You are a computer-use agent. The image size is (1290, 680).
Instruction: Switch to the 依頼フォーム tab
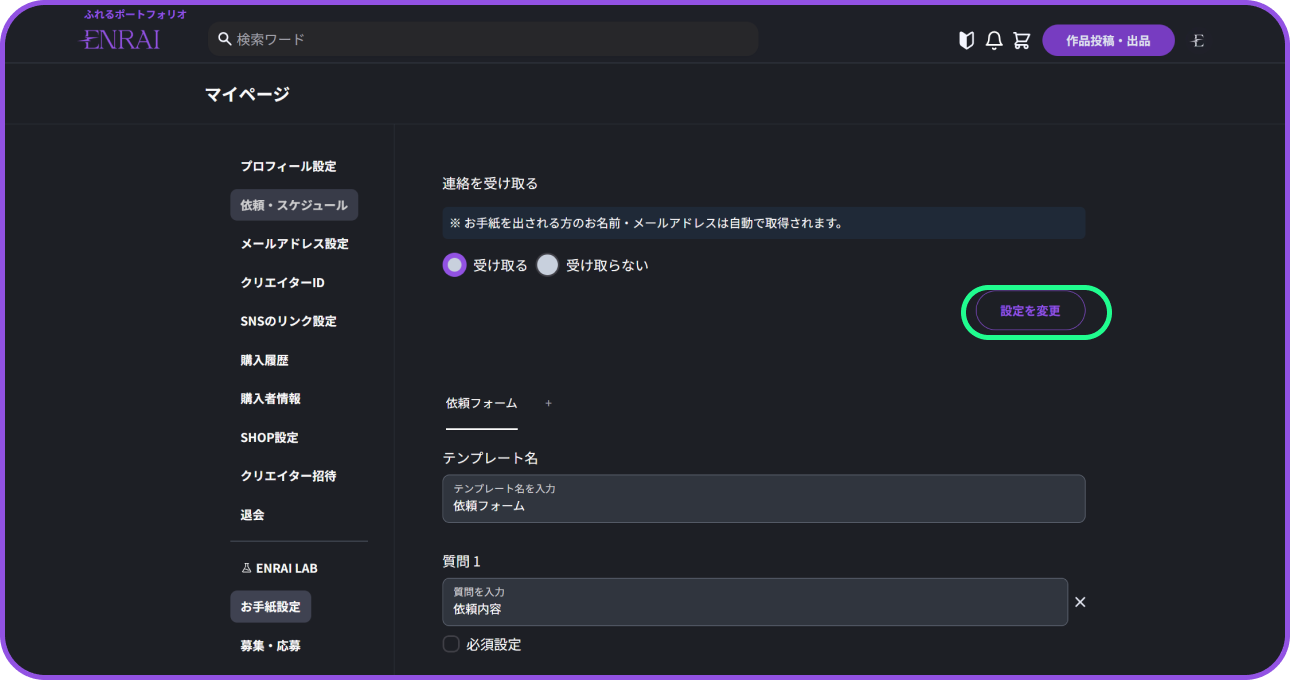481,403
